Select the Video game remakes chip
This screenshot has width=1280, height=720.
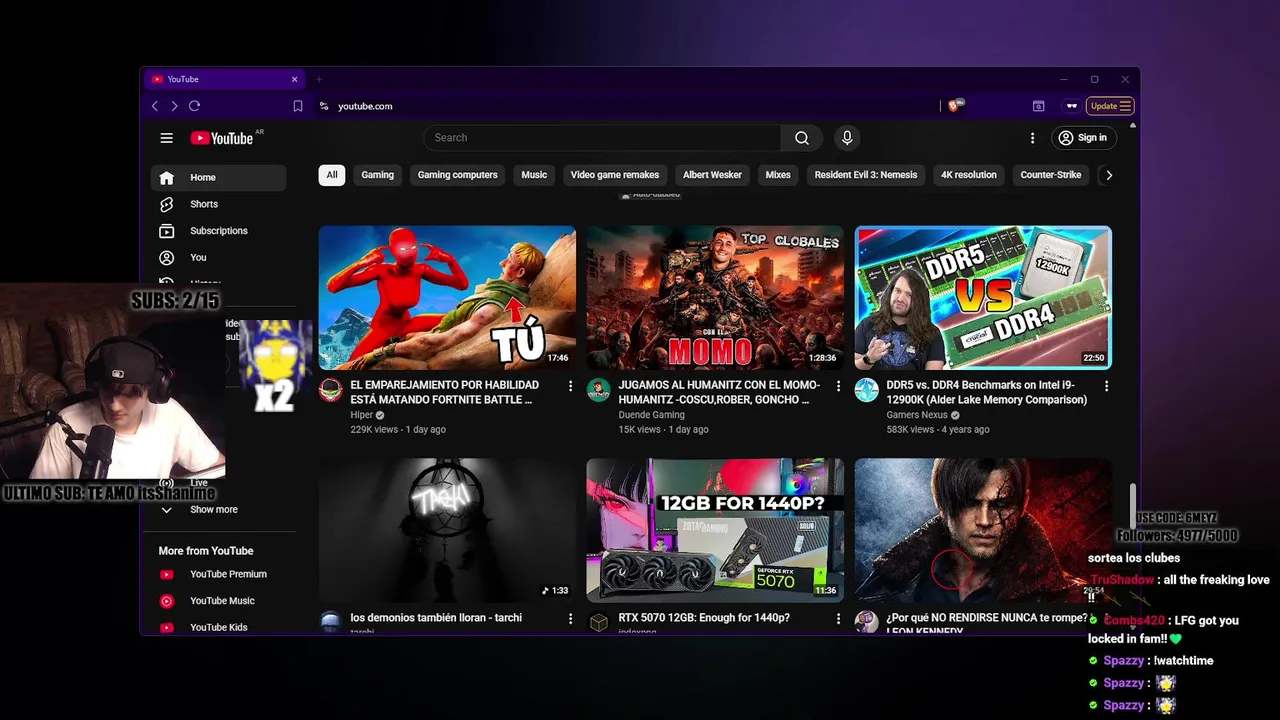(615, 175)
